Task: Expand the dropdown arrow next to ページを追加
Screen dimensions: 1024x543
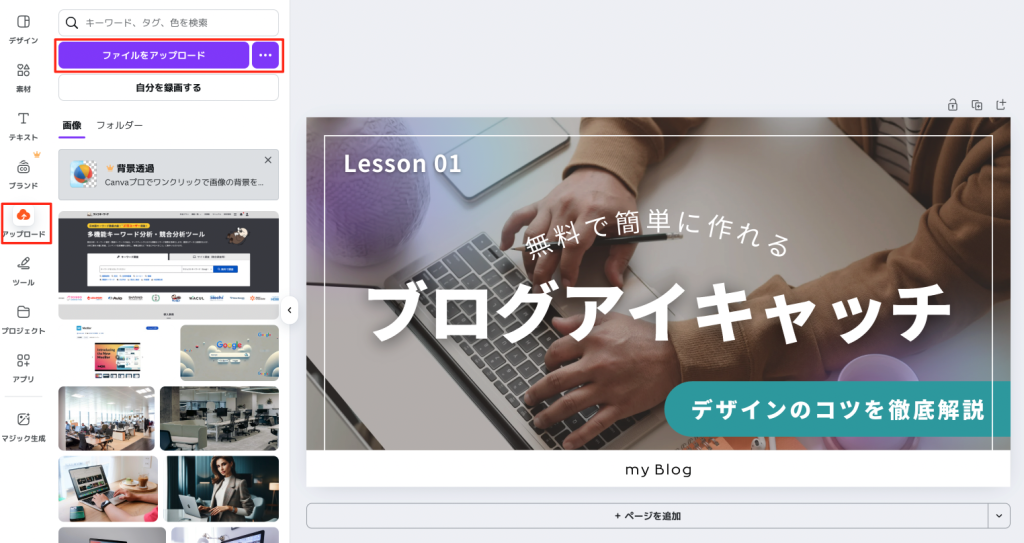Action: 999,516
